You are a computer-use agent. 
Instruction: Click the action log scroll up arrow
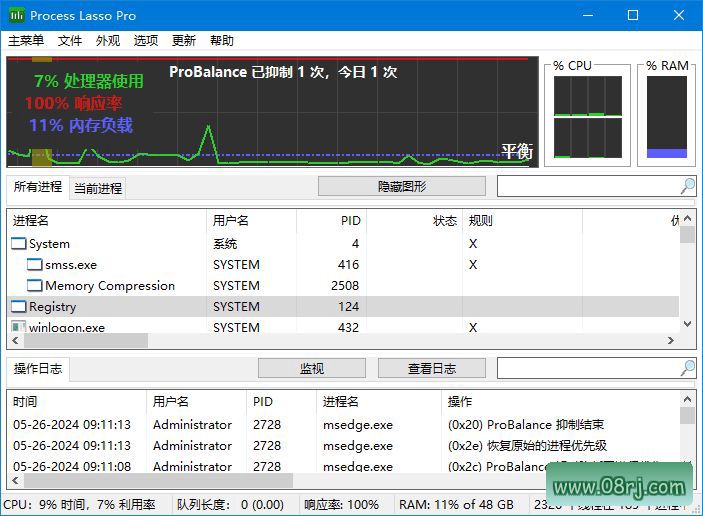(687, 399)
